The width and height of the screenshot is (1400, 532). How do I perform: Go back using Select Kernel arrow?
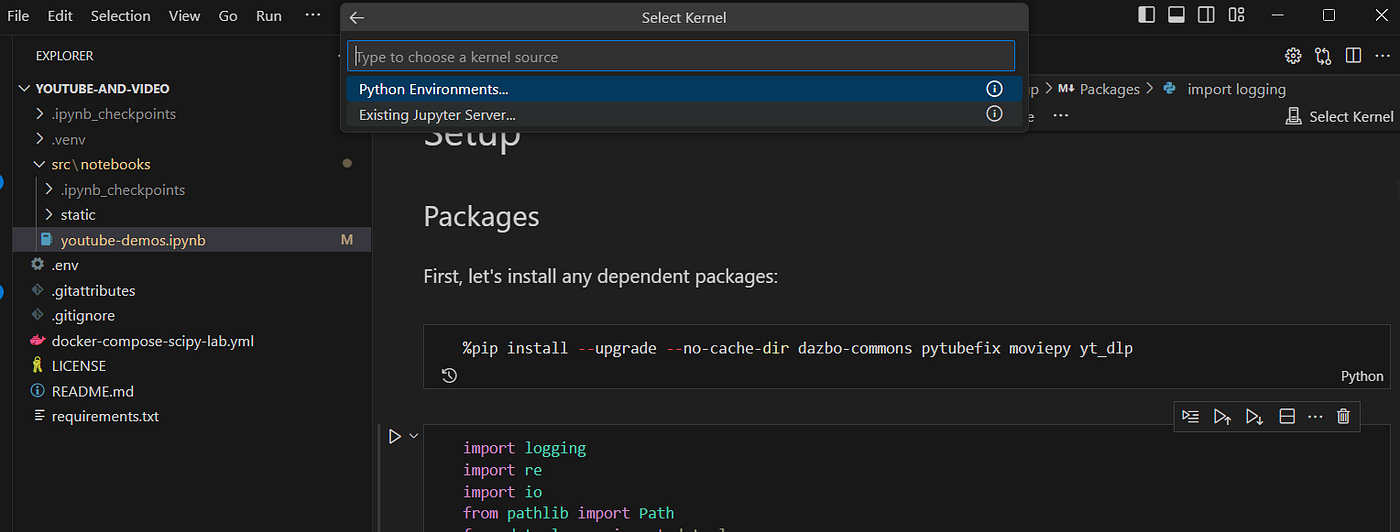pyautogui.click(x=357, y=18)
